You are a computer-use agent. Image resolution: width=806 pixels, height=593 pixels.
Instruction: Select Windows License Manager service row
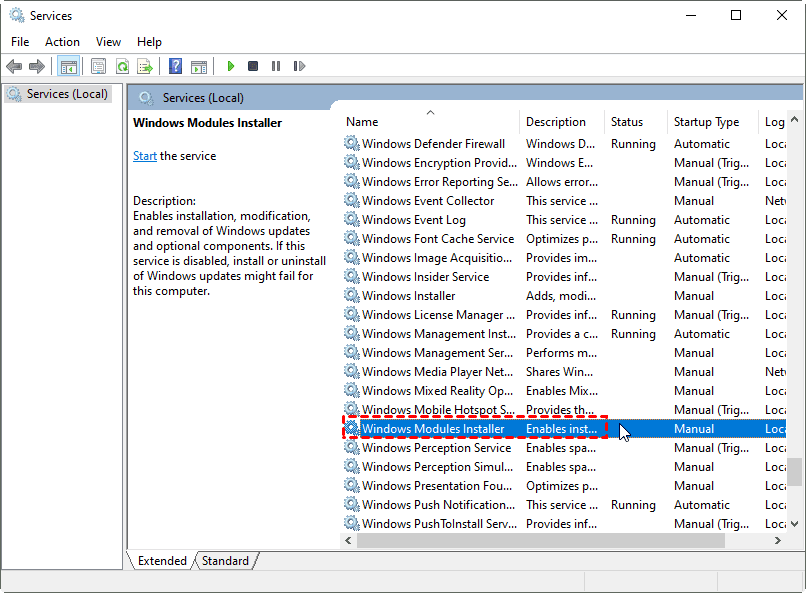[x=564, y=314]
